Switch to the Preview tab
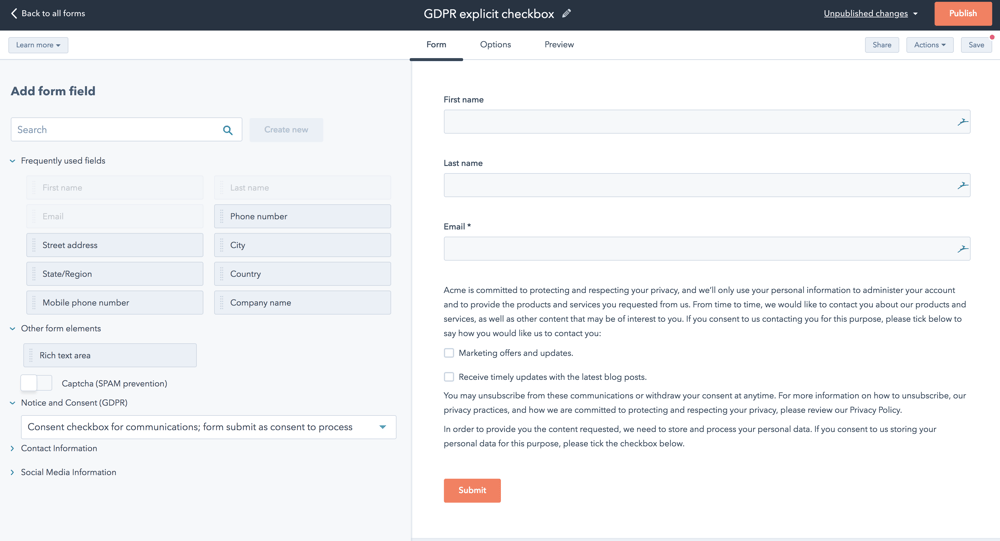This screenshot has height=541, width=1000. (559, 45)
